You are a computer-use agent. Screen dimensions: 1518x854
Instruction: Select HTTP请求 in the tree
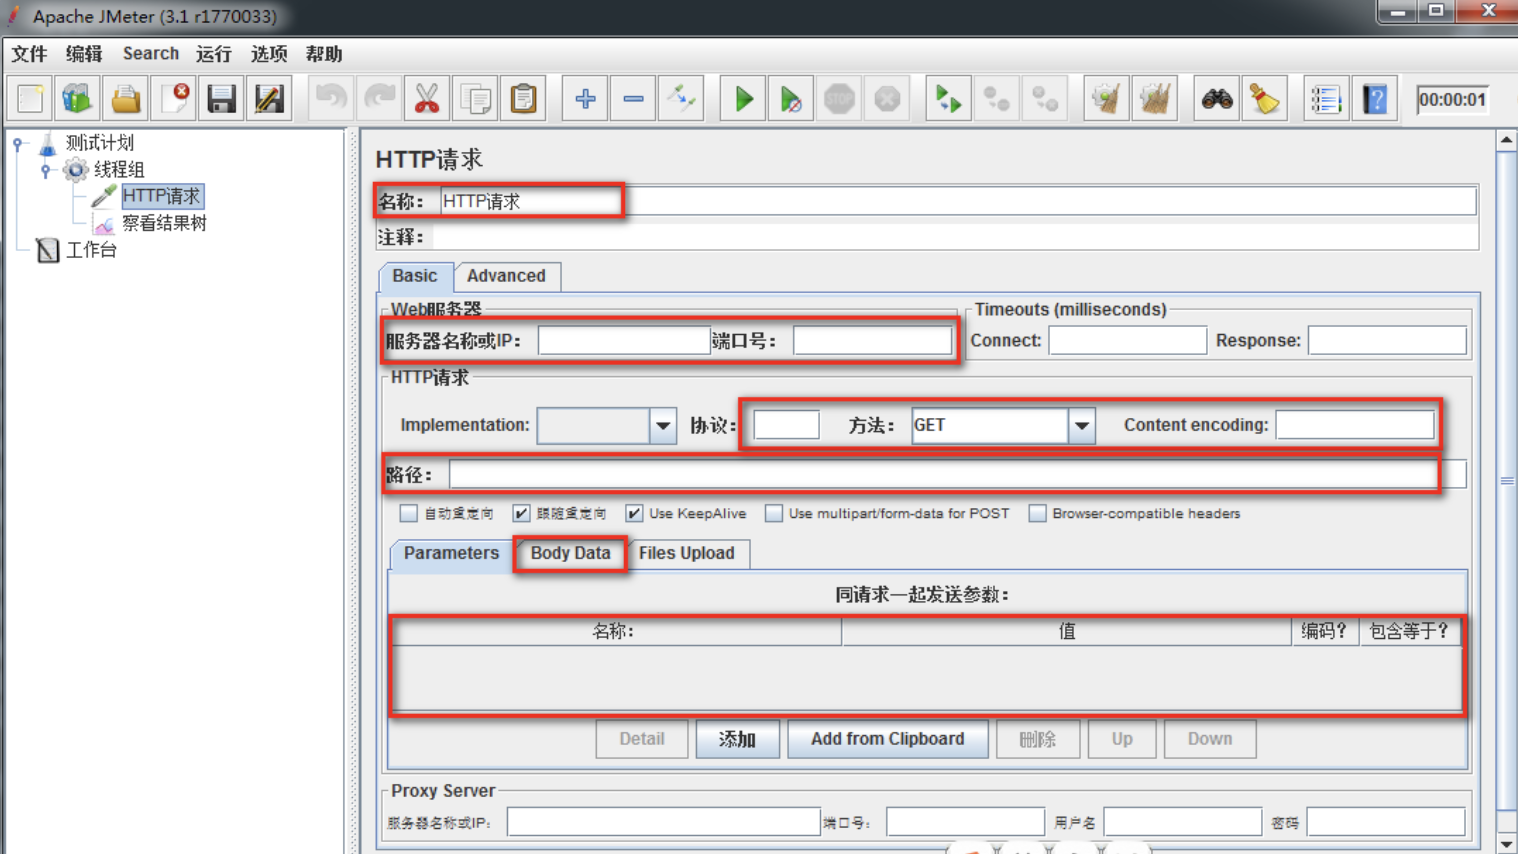(x=162, y=196)
